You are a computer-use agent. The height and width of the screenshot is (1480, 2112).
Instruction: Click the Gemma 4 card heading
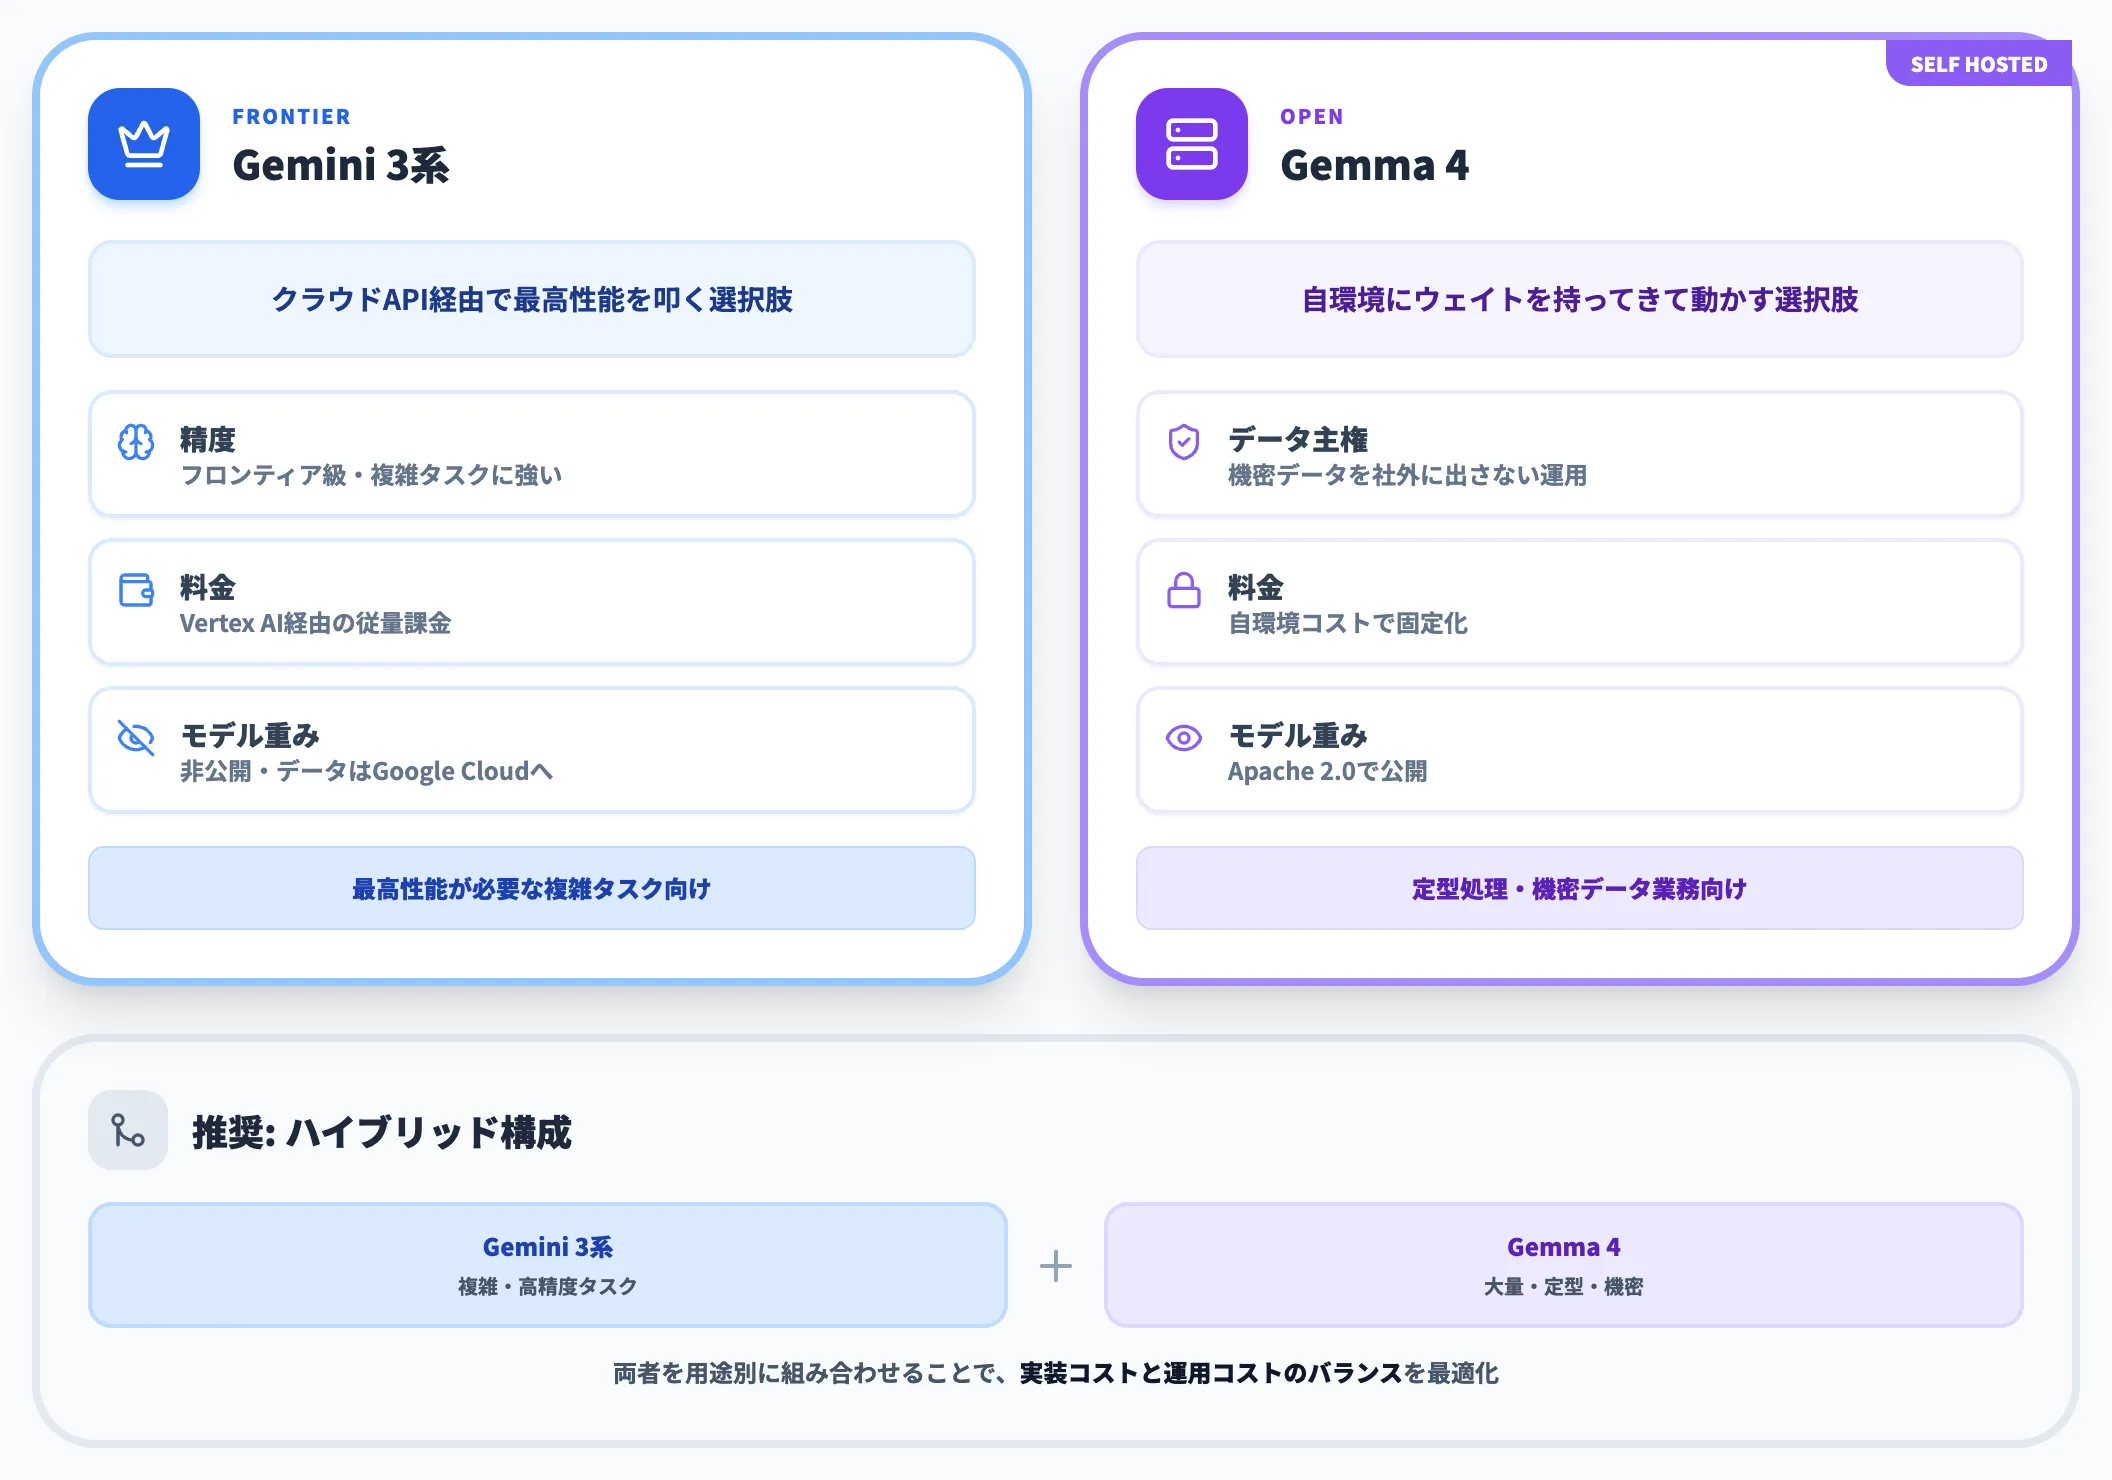tap(1375, 165)
